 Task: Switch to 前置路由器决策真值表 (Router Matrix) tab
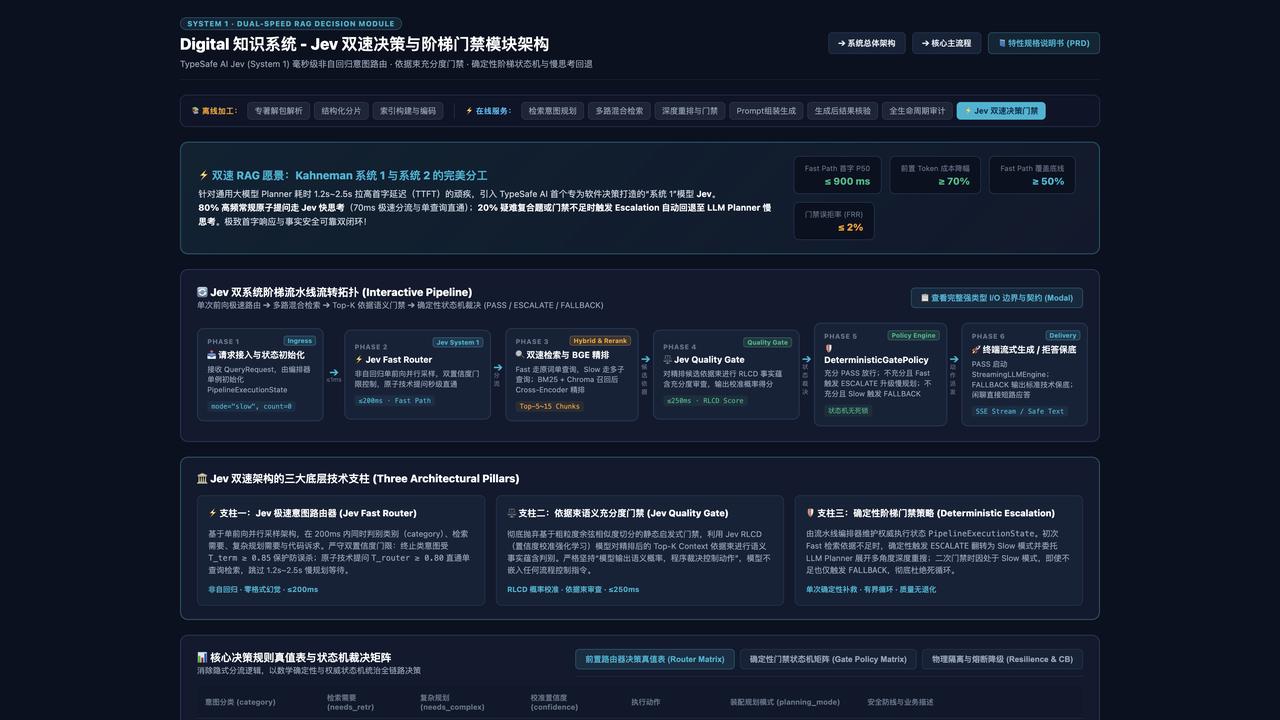pos(655,659)
